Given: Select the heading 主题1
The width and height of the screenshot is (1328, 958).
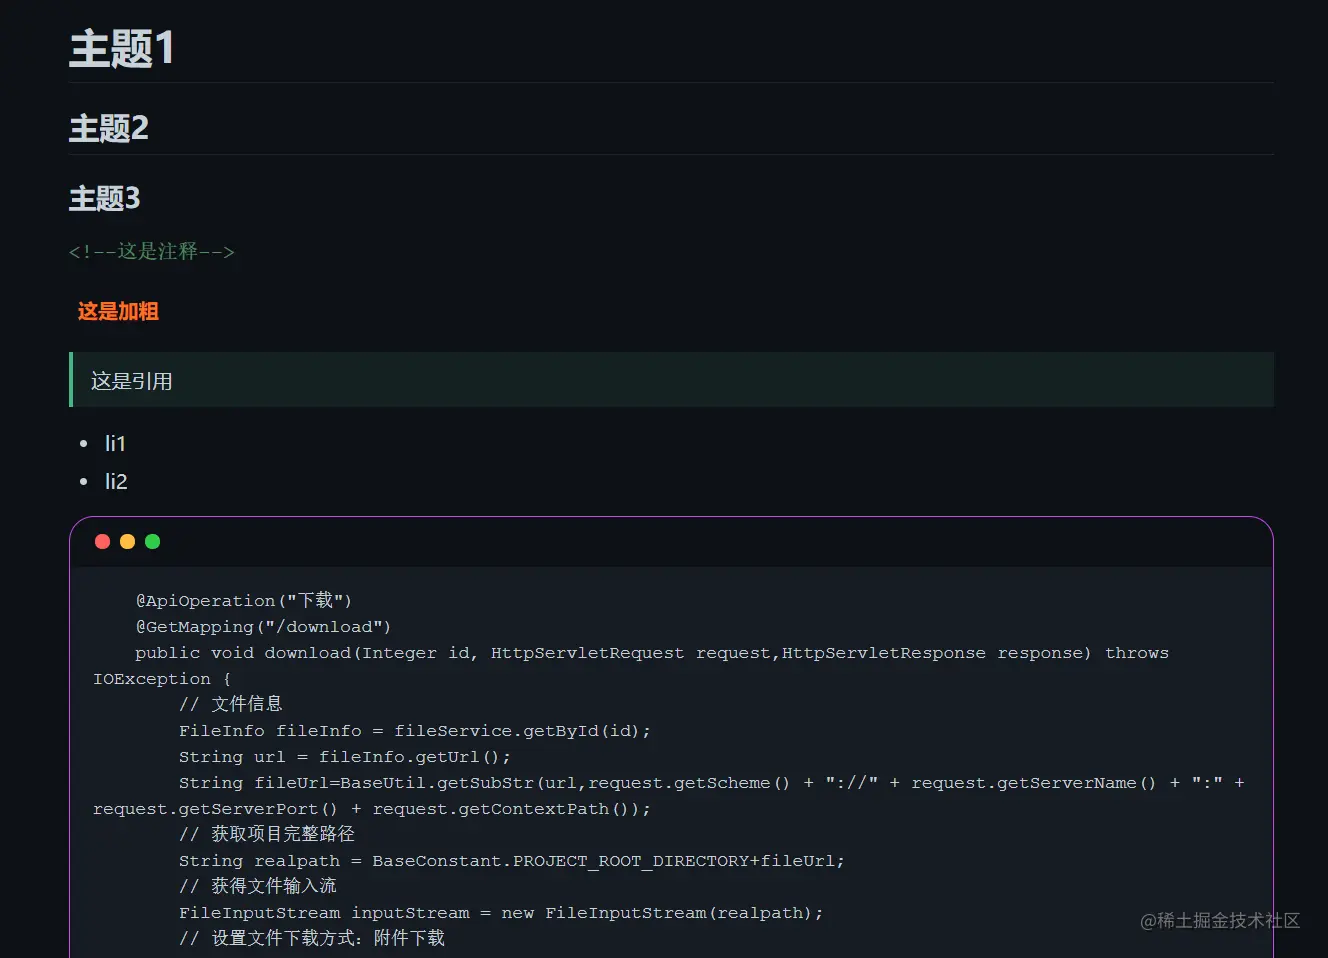Looking at the screenshot, I should (122, 48).
